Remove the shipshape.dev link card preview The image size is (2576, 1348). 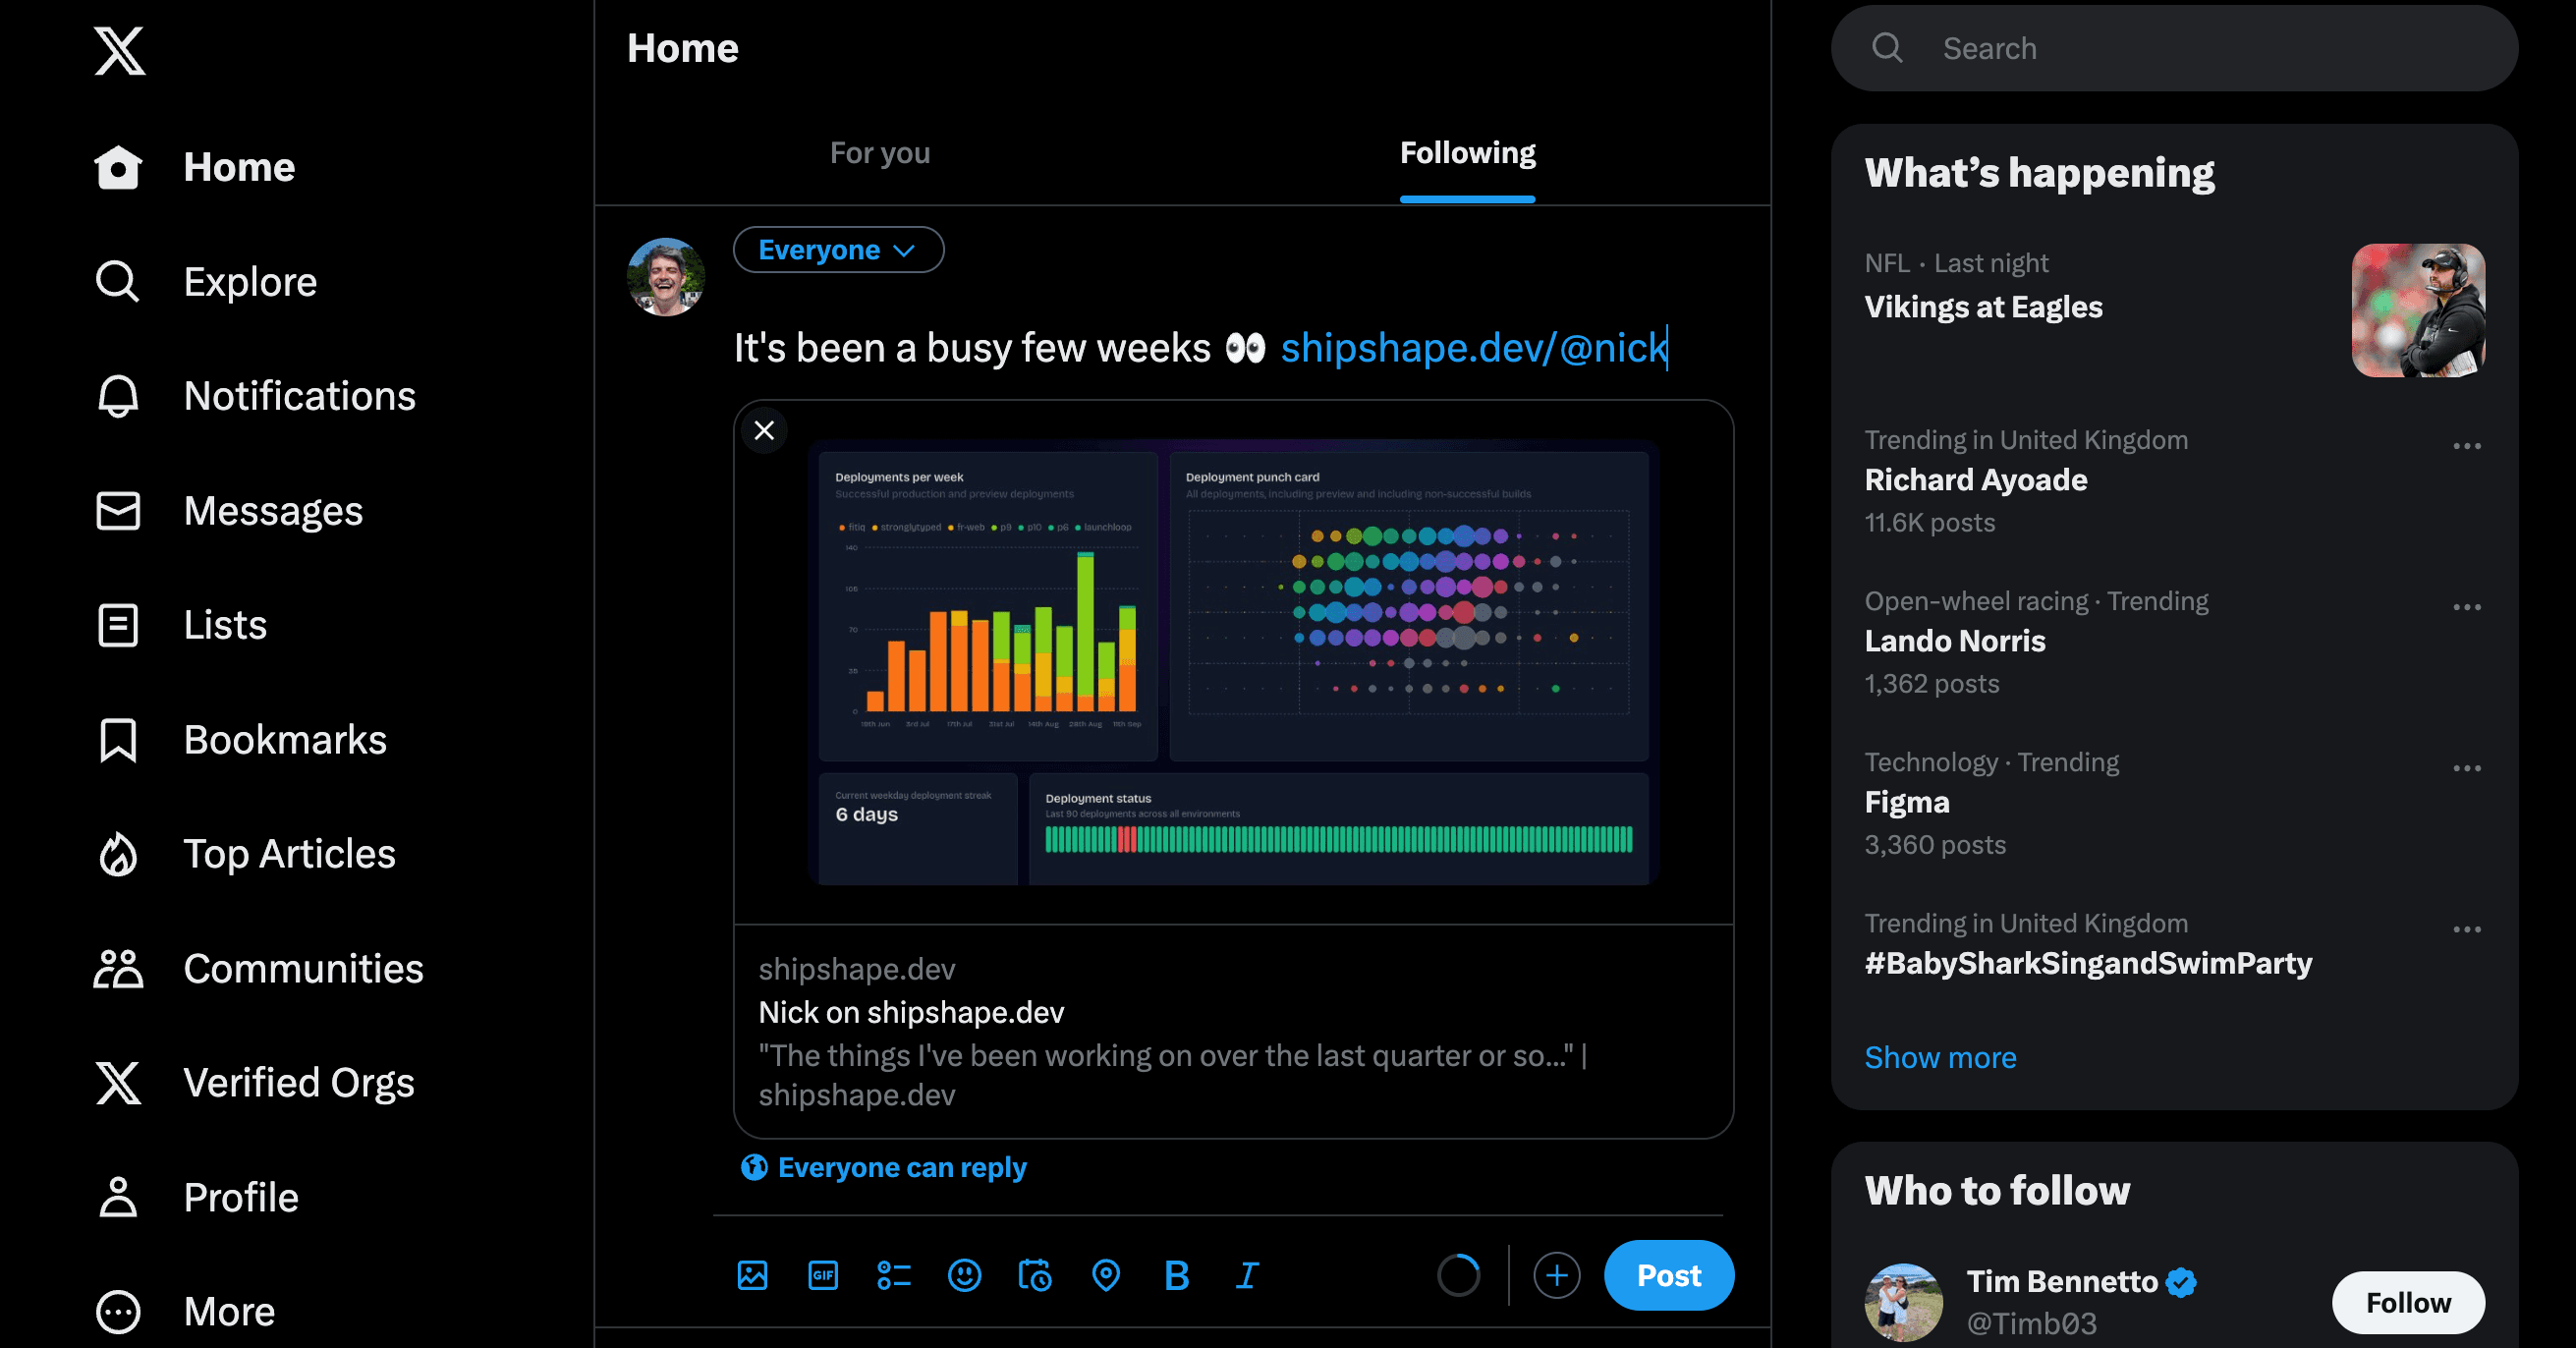764,430
